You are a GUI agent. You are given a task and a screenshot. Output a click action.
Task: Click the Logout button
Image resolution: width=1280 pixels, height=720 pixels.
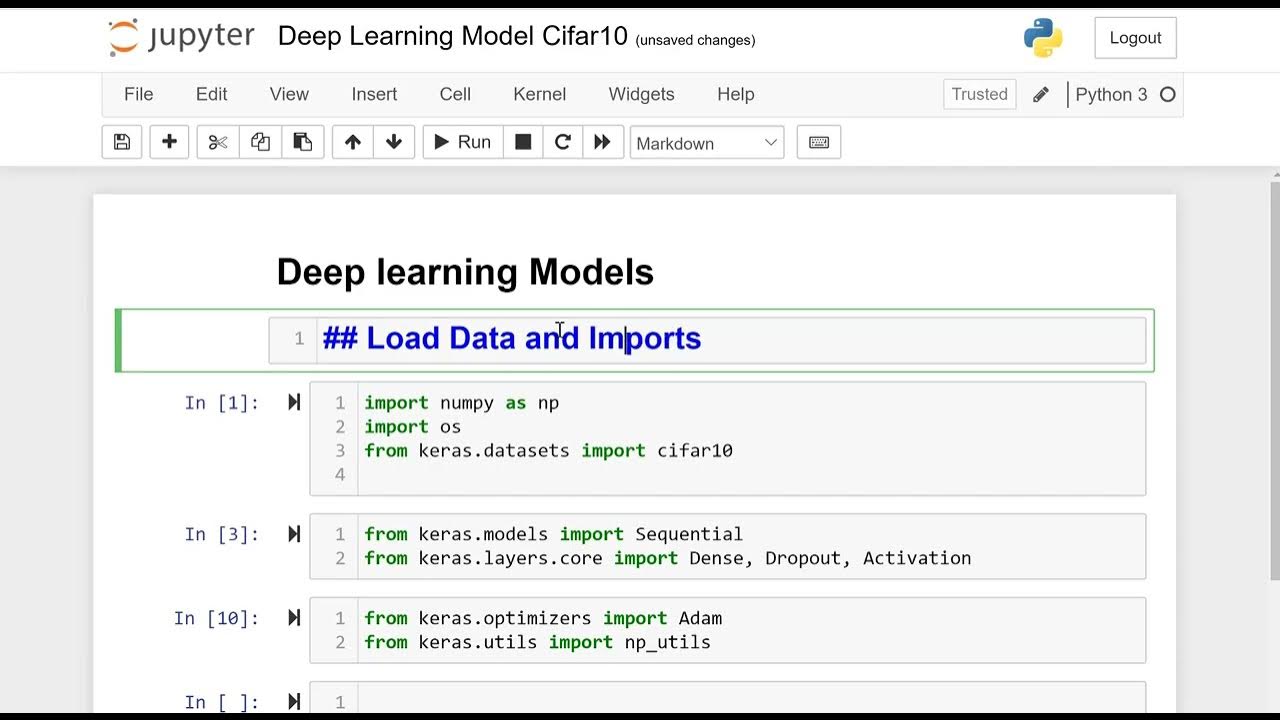(1135, 38)
